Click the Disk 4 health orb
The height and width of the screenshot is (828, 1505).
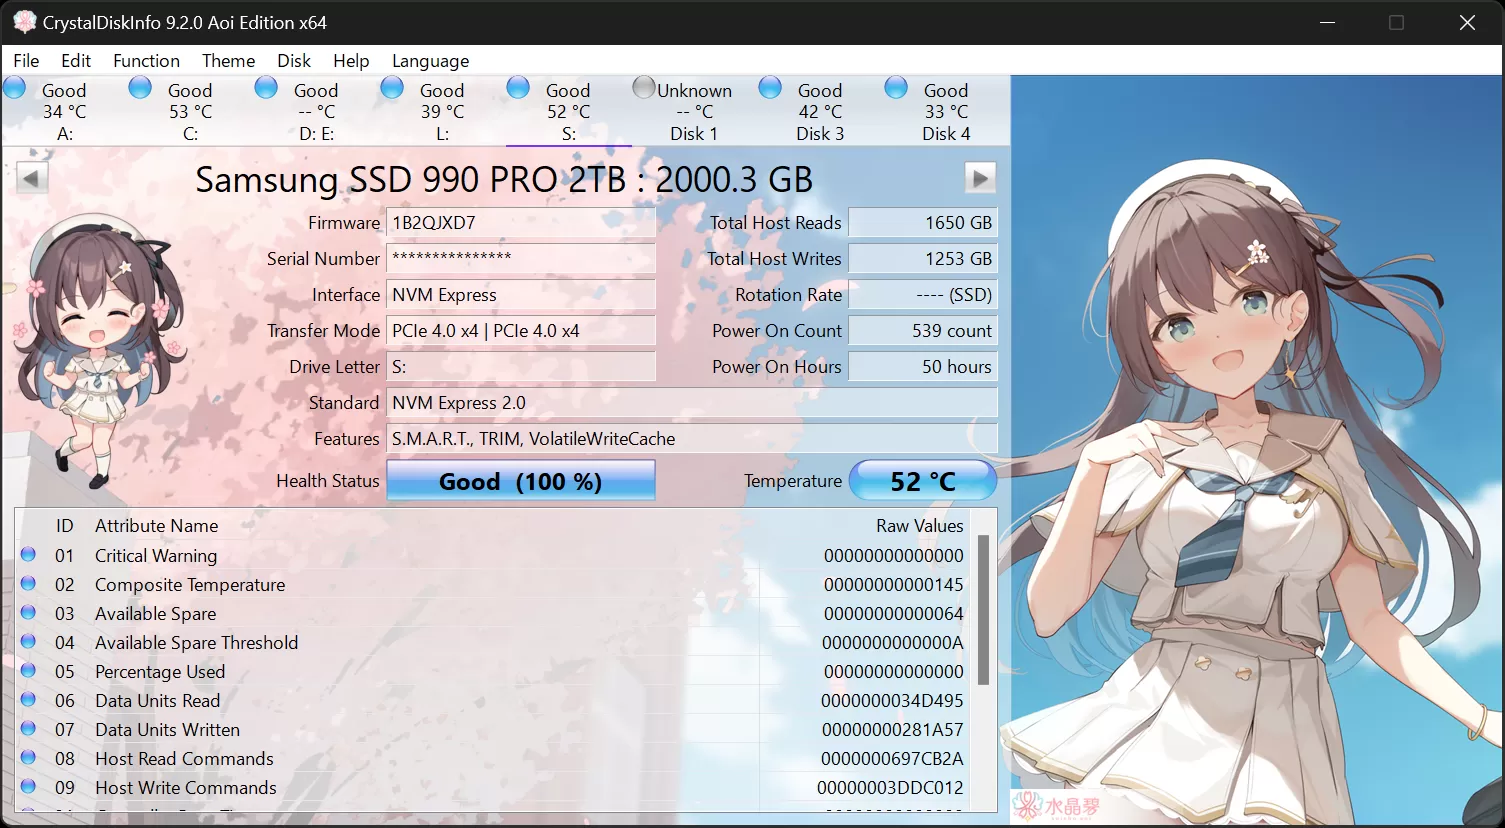coord(895,87)
